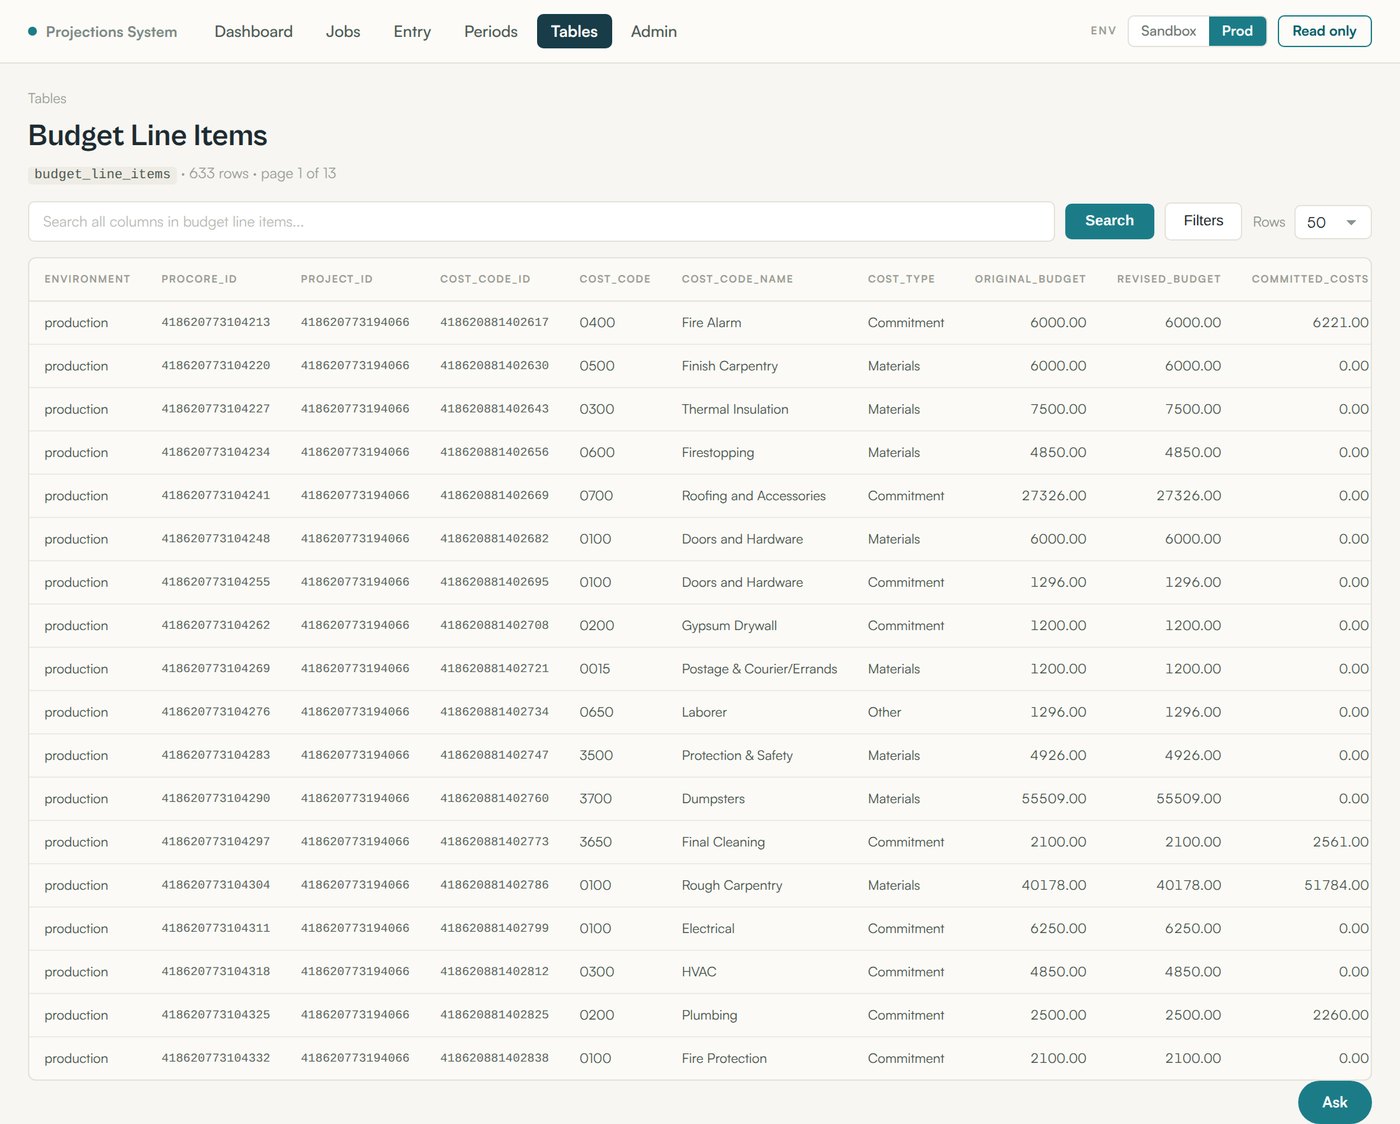1400x1124 pixels.
Task: Sort by ENVIRONMENT column header
Action: [x=87, y=279]
